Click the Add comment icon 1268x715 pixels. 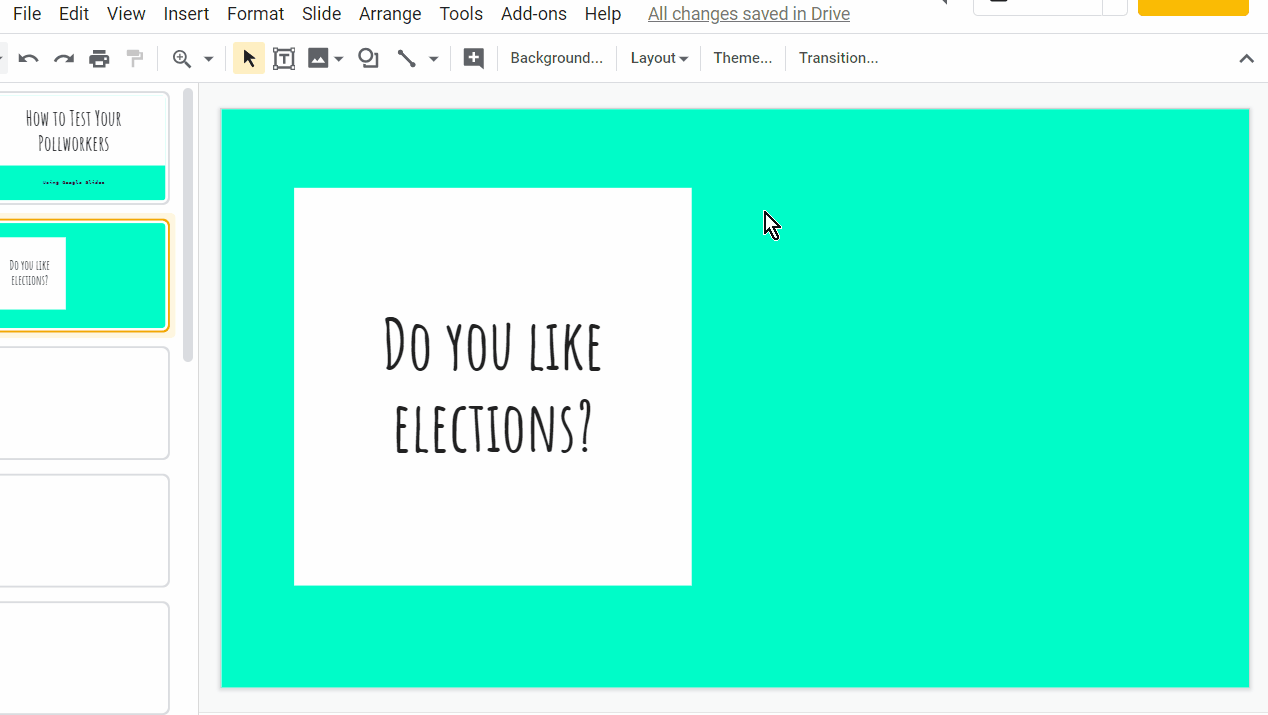474,59
